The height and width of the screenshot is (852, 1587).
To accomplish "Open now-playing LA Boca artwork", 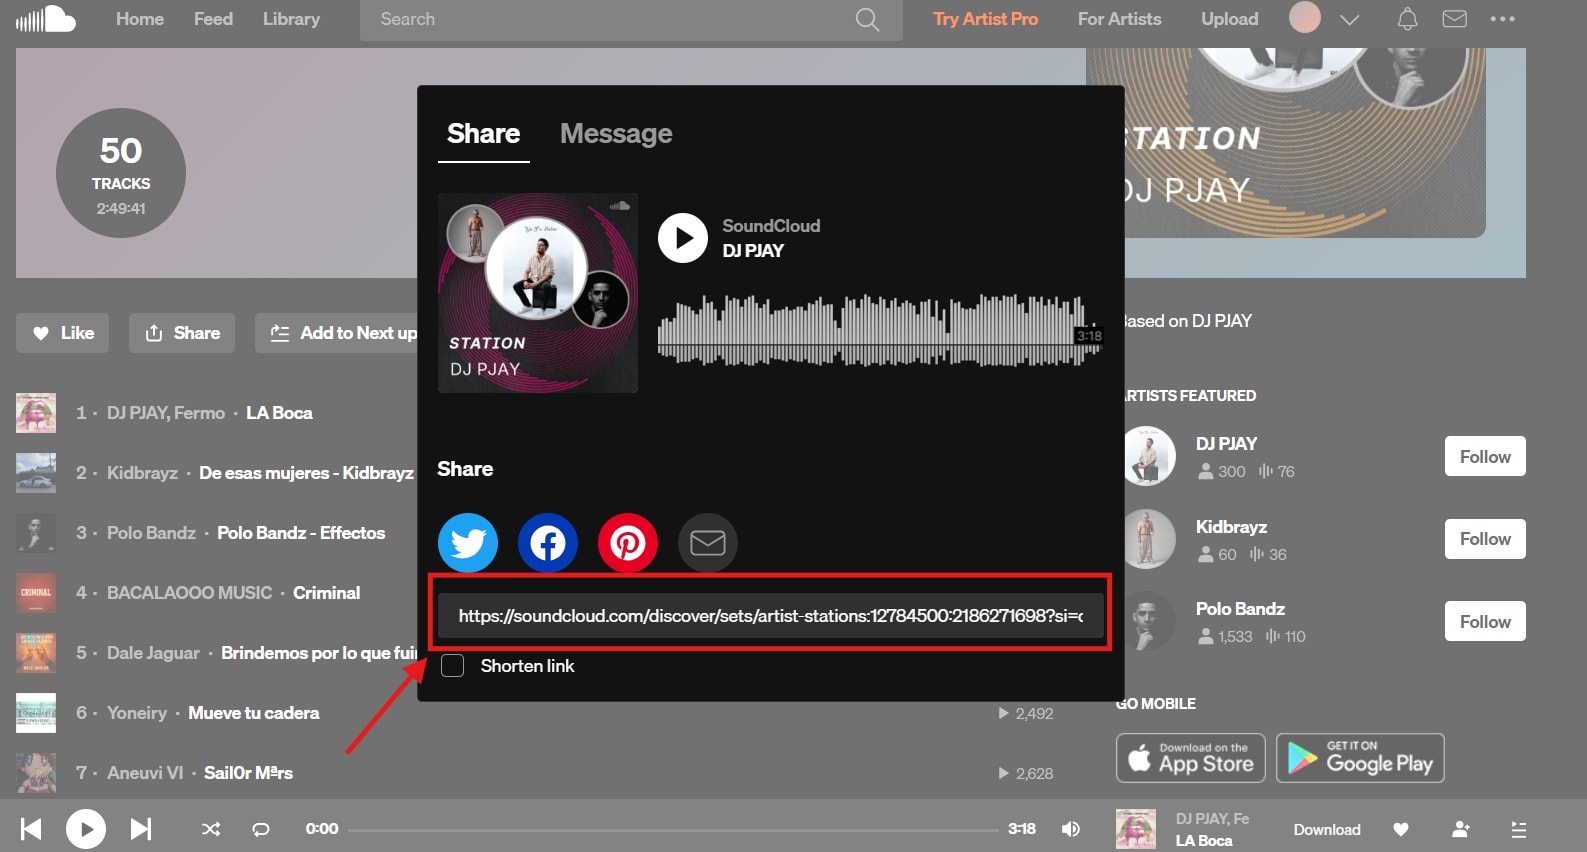I will tap(1136, 829).
